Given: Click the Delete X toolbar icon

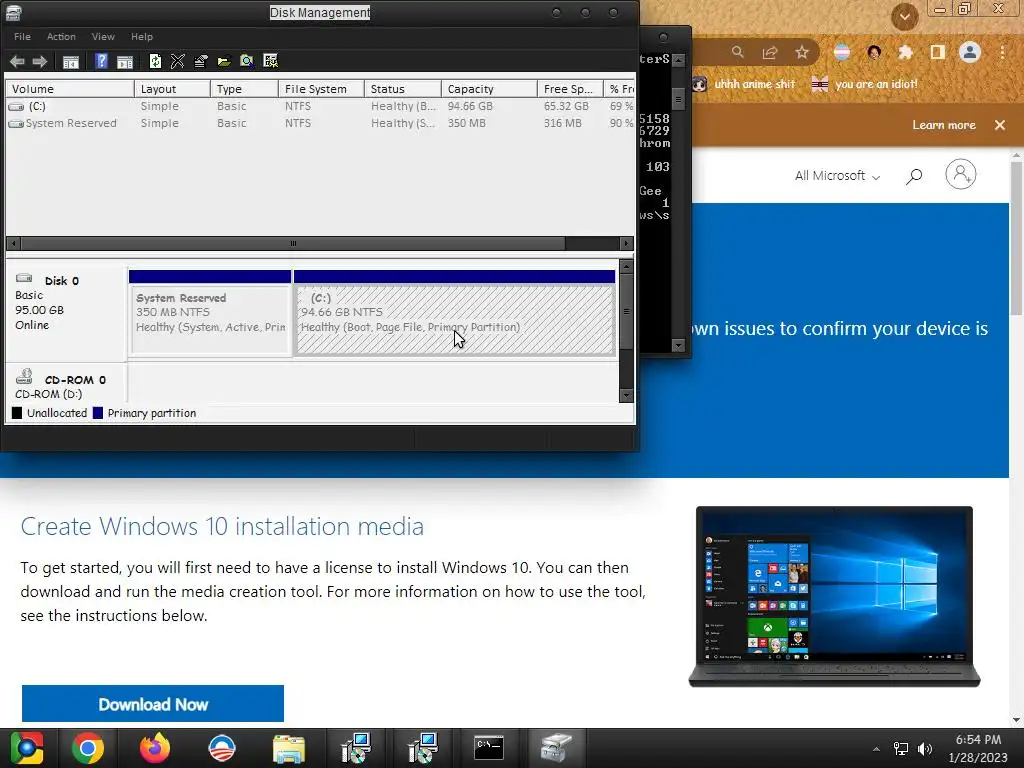Looking at the screenshot, I should coord(178,61).
